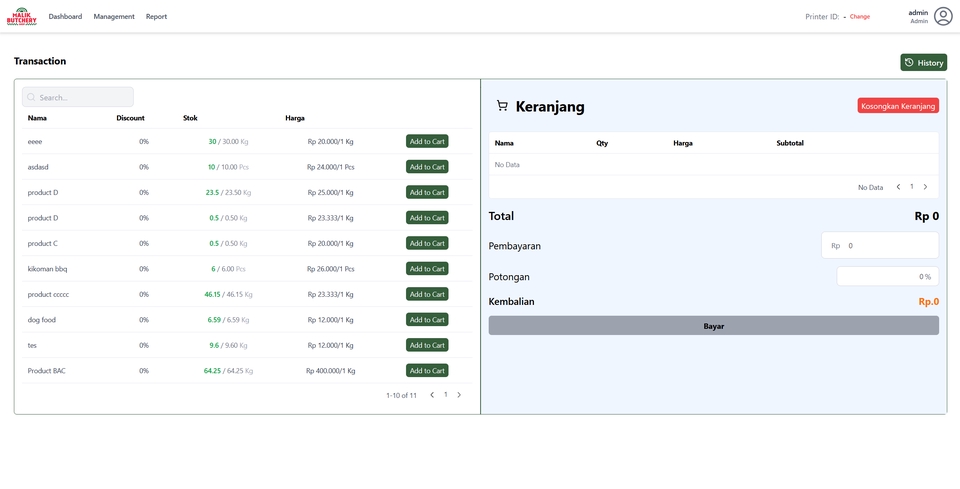Open the admin user avatar icon
The width and height of the screenshot is (960, 489).
(942, 16)
